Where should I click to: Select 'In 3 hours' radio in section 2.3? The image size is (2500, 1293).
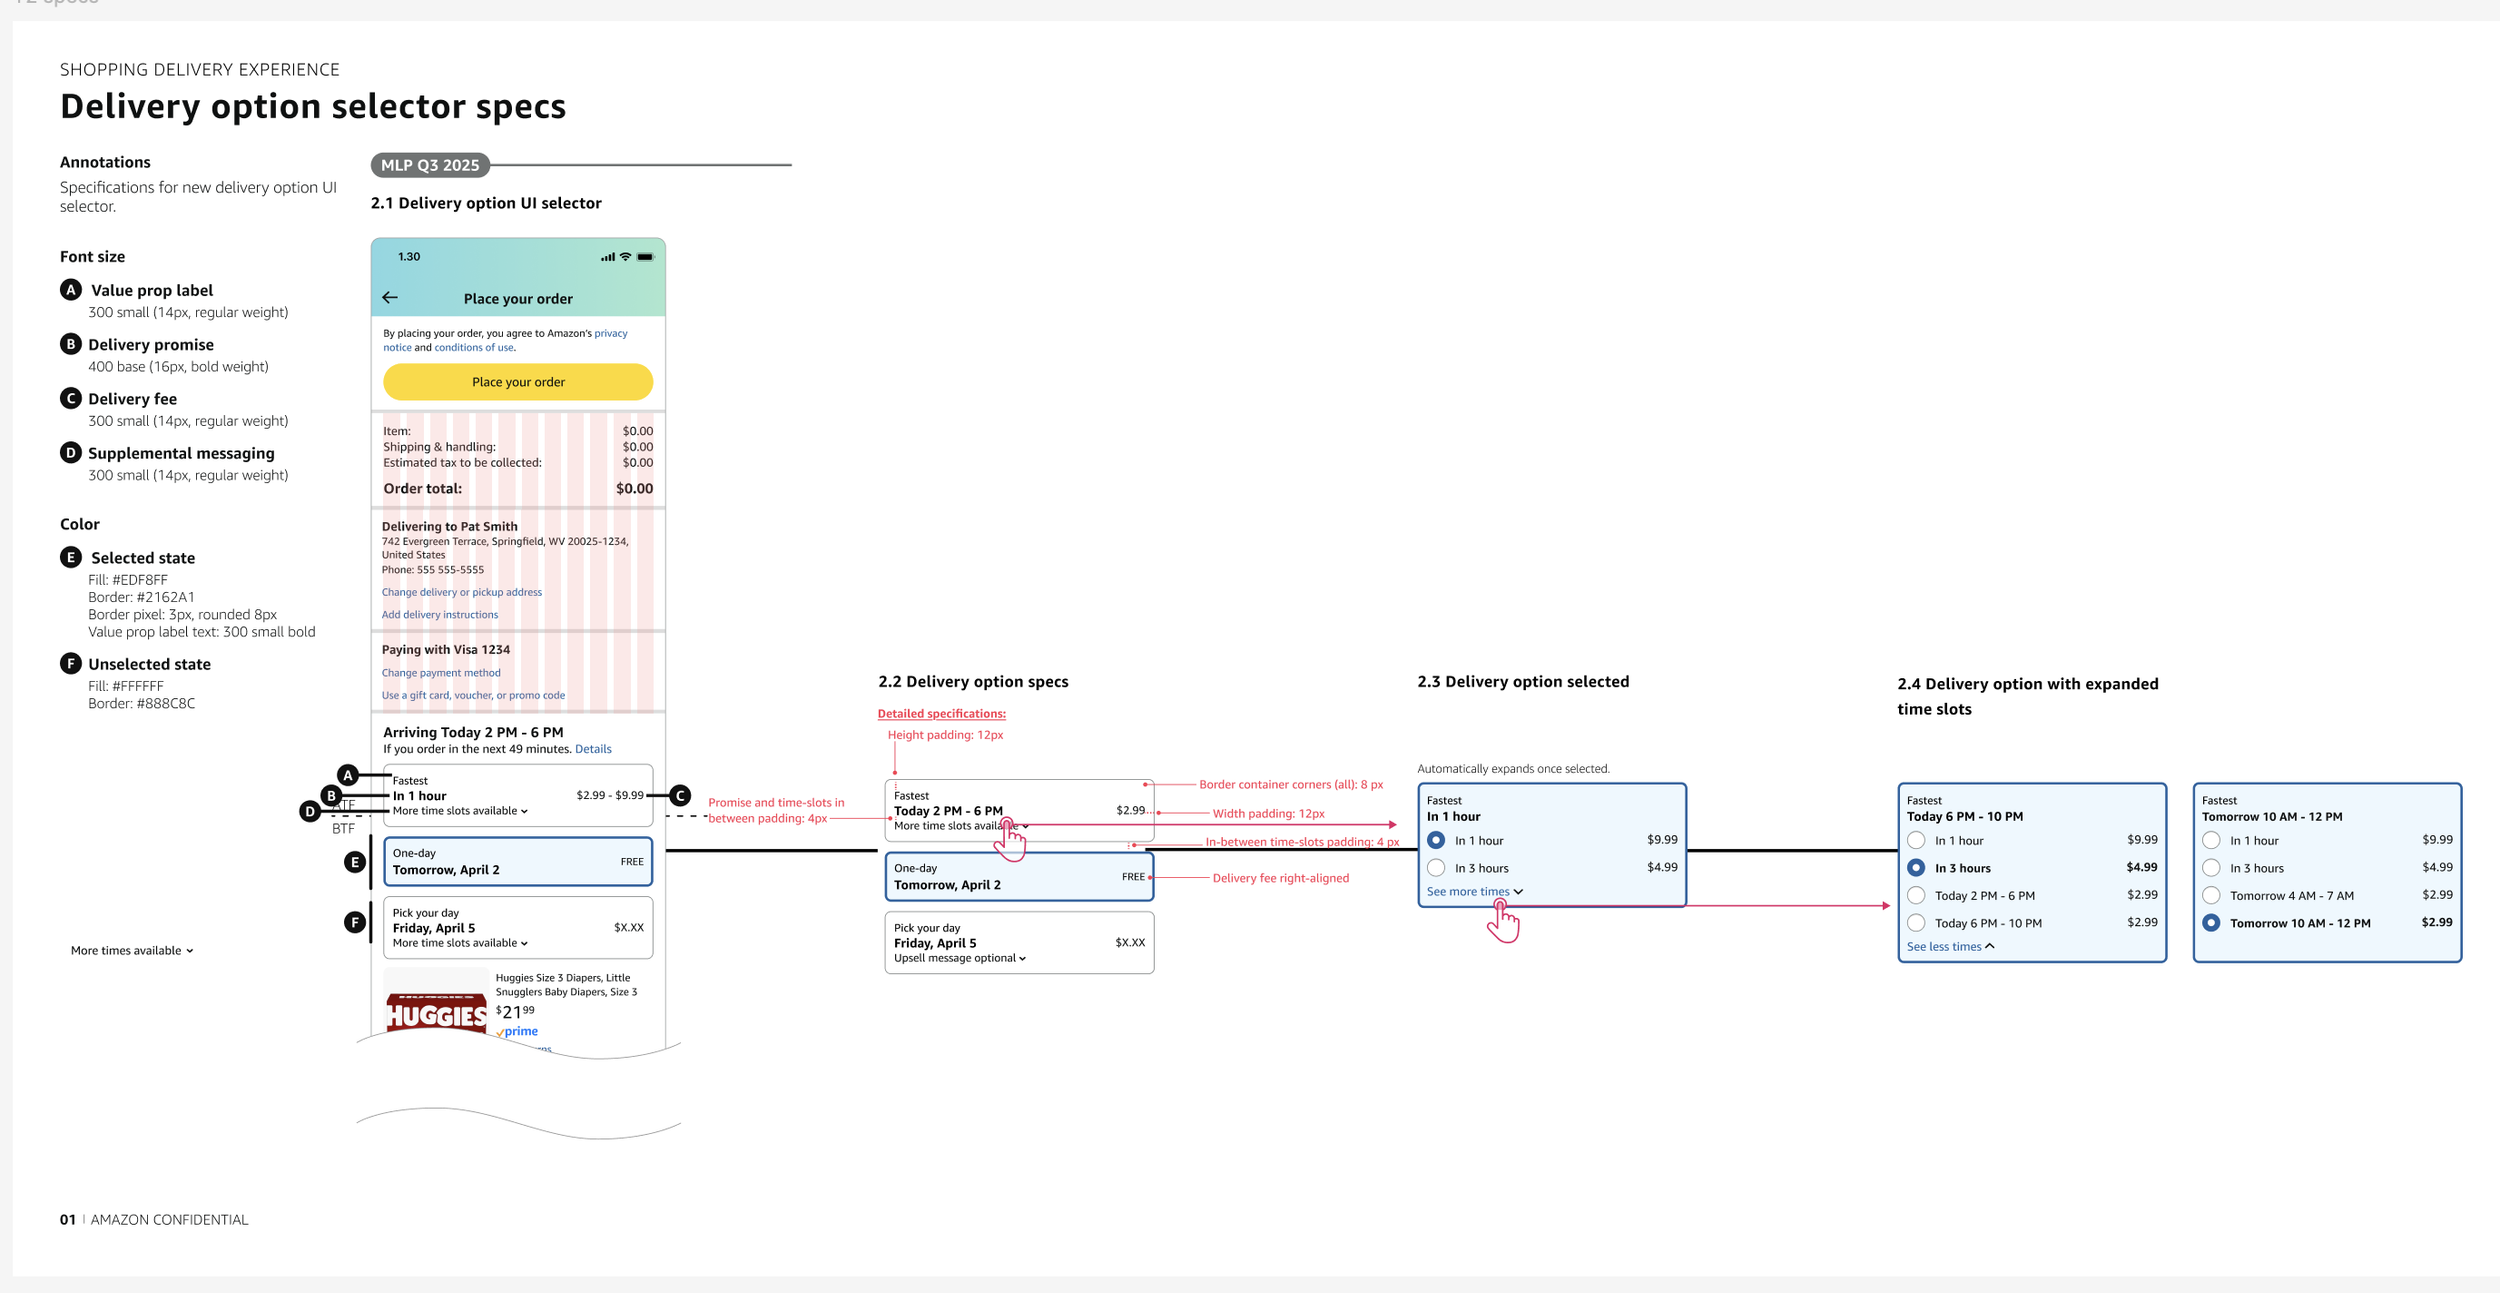1436,868
